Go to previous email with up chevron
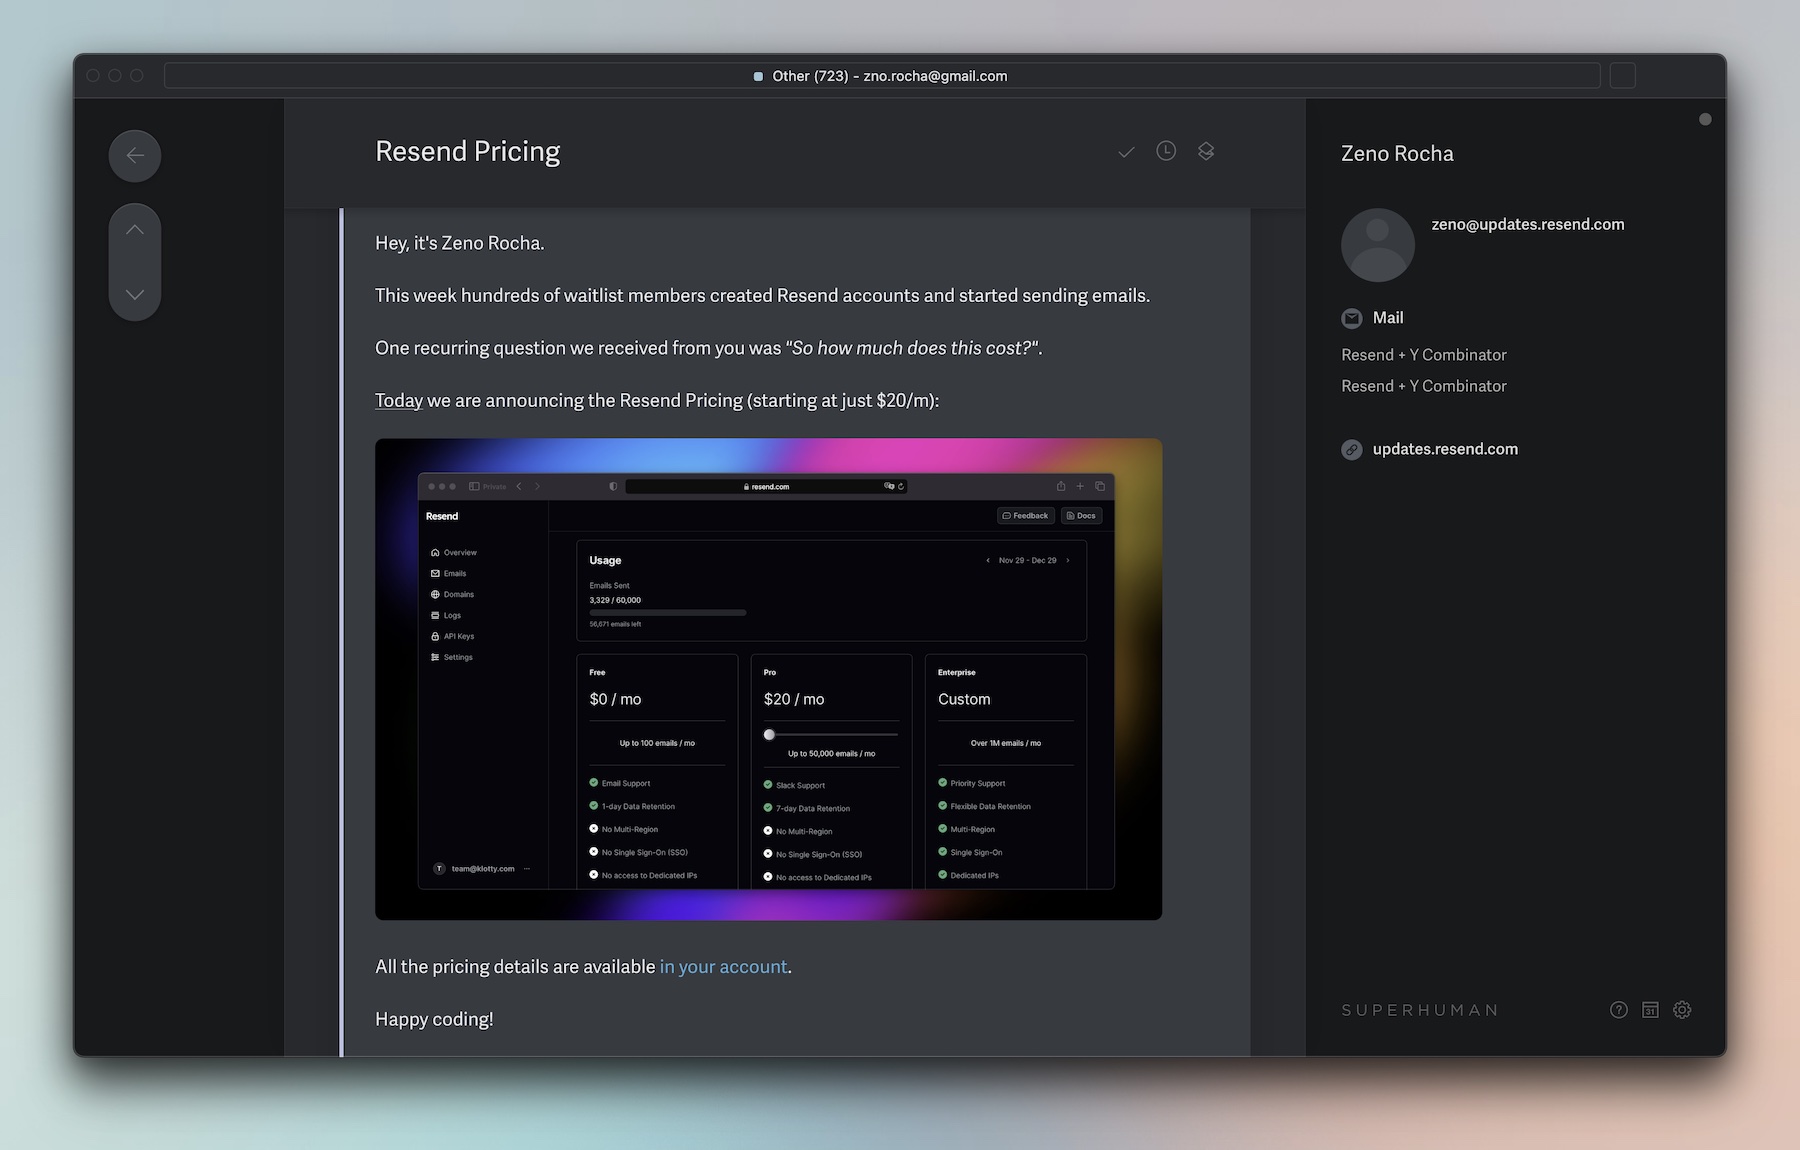1800x1150 pixels. (135, 230)
